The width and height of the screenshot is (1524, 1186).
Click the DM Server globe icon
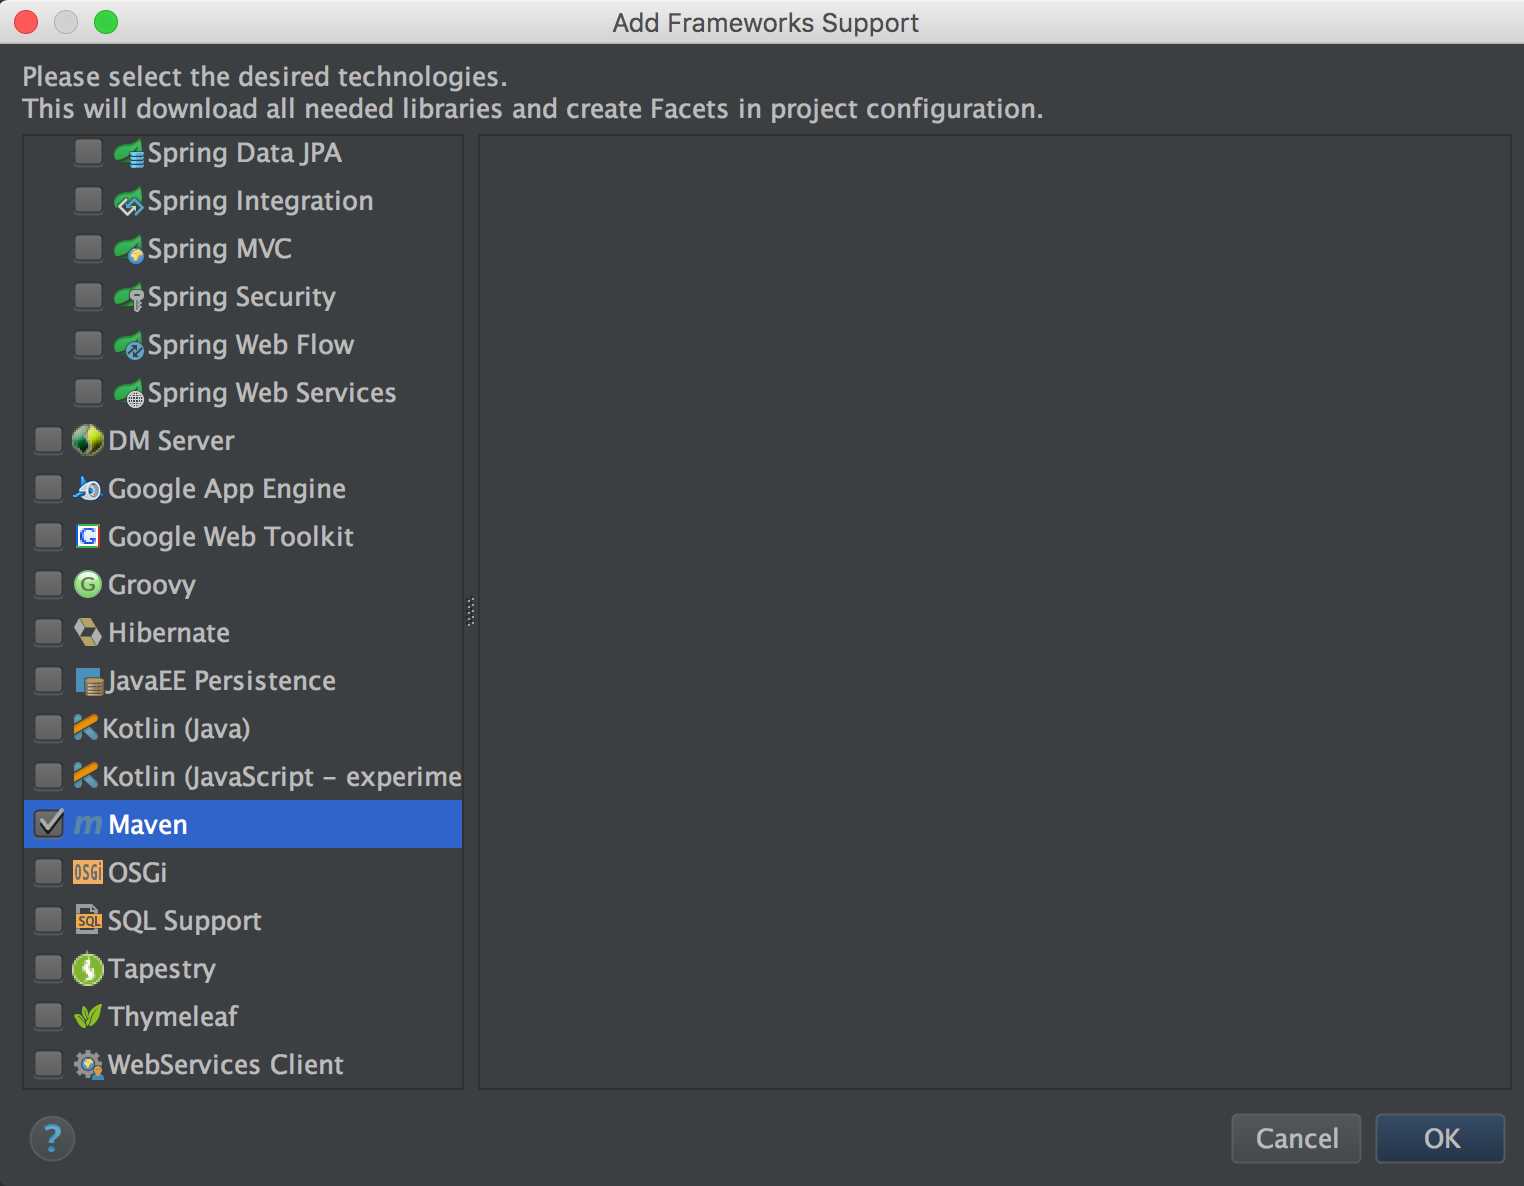(88, 440)
